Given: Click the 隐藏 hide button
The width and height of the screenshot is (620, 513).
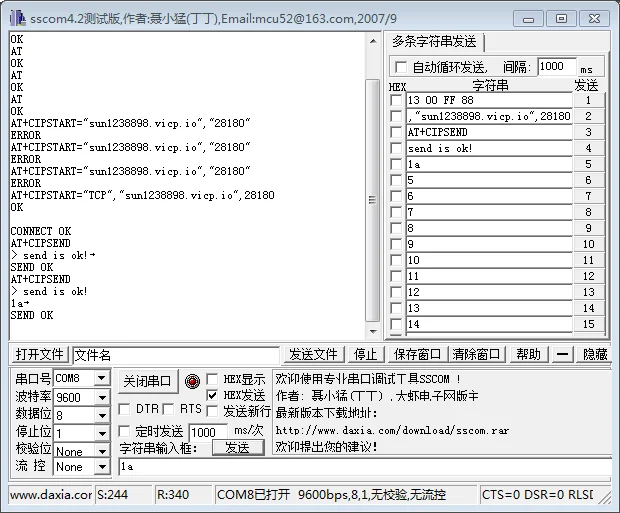Looking at the screenshot, I should [595, 354].
